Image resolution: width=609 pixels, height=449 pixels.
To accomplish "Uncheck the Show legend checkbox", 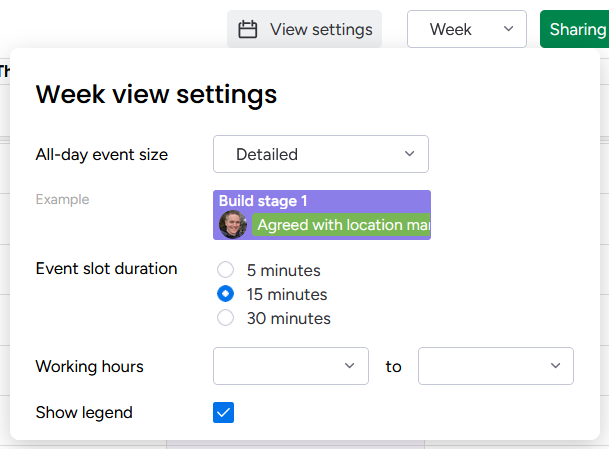I will 224,412.
